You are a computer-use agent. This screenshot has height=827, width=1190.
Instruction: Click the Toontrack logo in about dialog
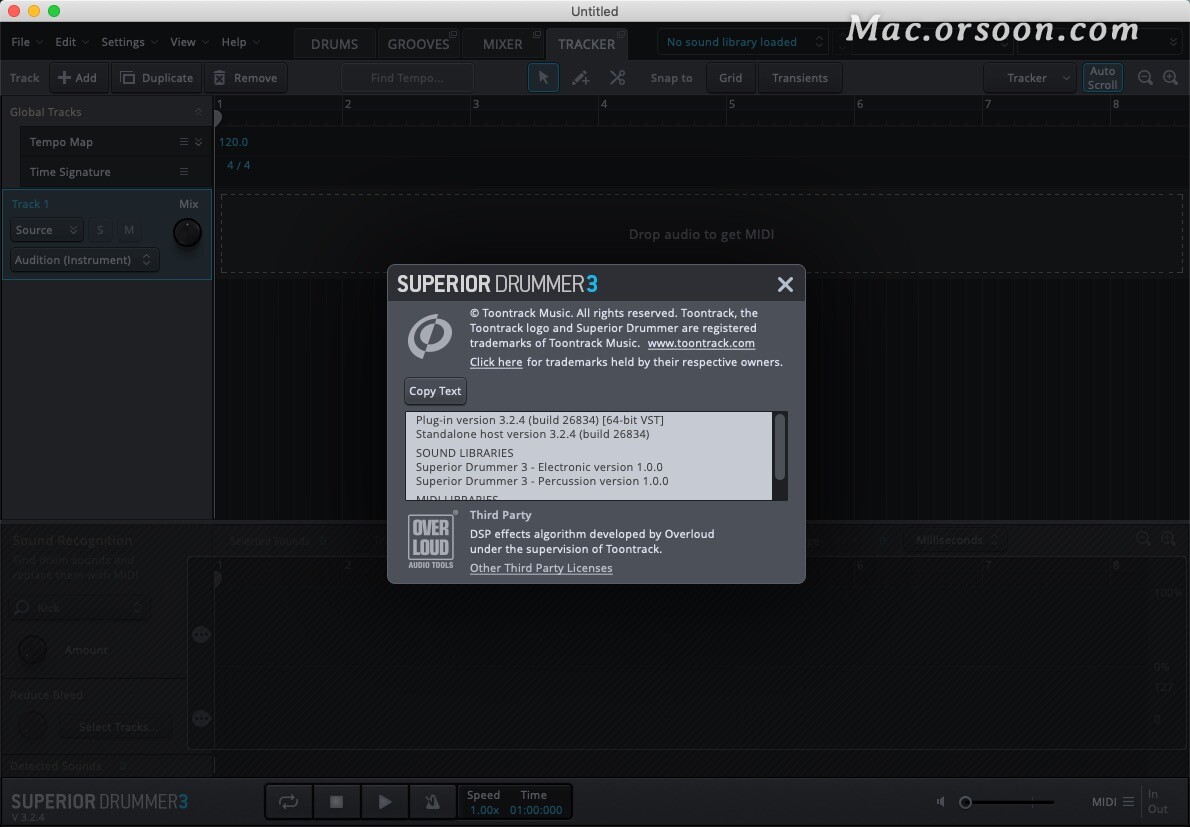tap(430, 335)
